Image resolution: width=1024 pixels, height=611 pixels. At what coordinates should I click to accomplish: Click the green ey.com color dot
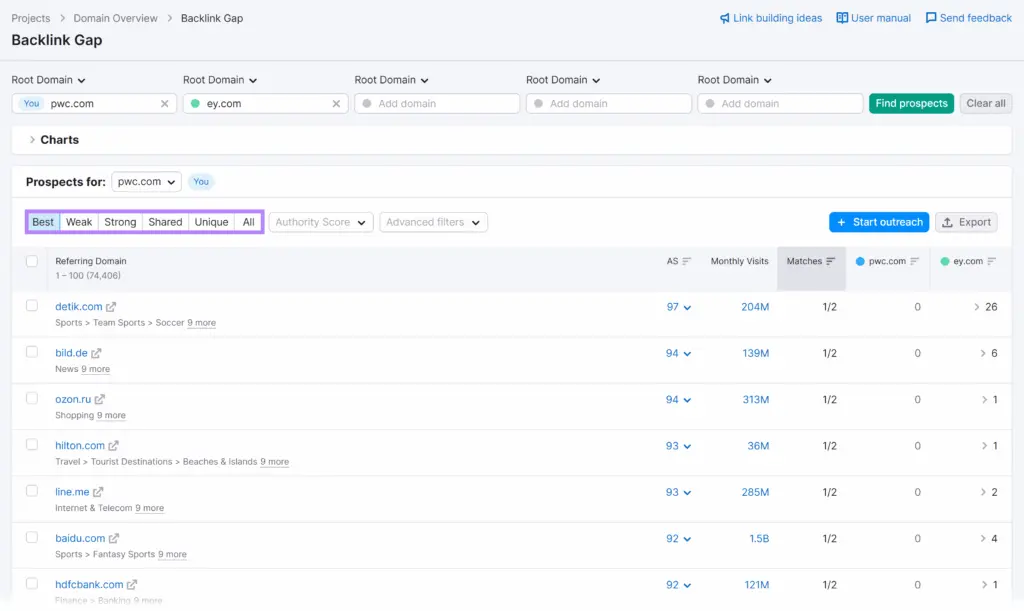click(x=196, y=104)
